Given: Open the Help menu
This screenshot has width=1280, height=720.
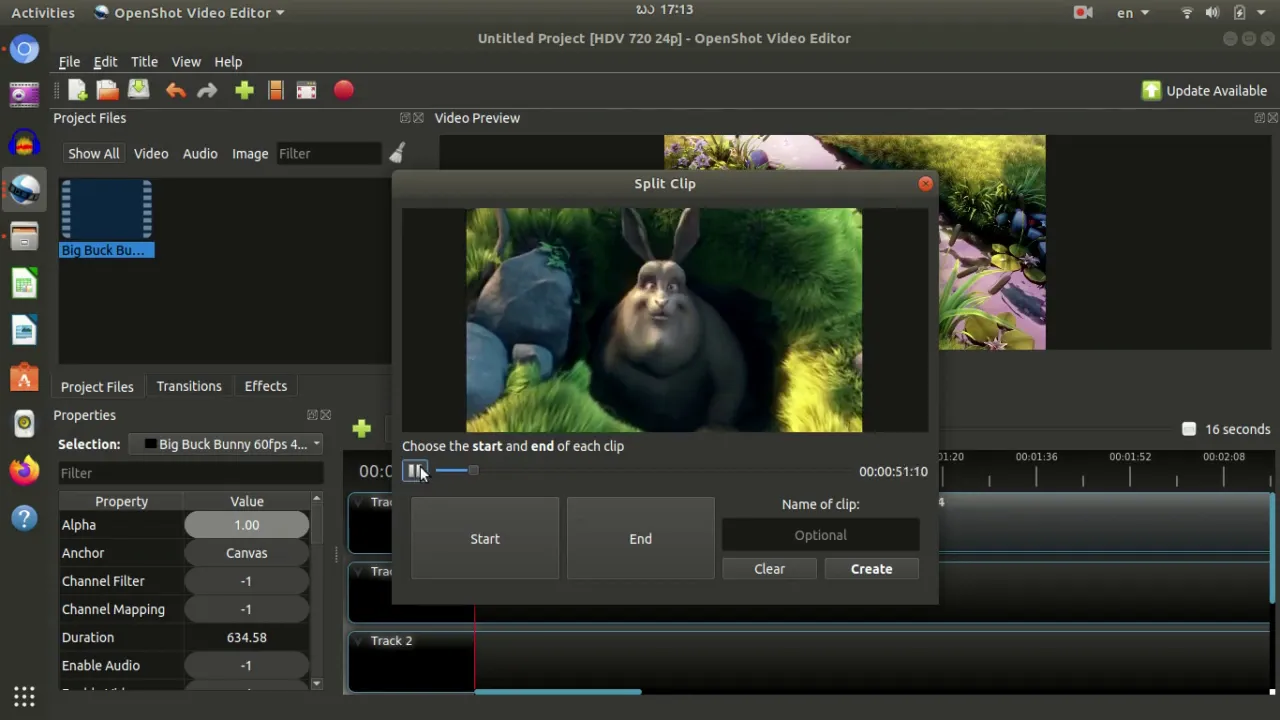Looking at the screenshot, I should coord(228,62).
